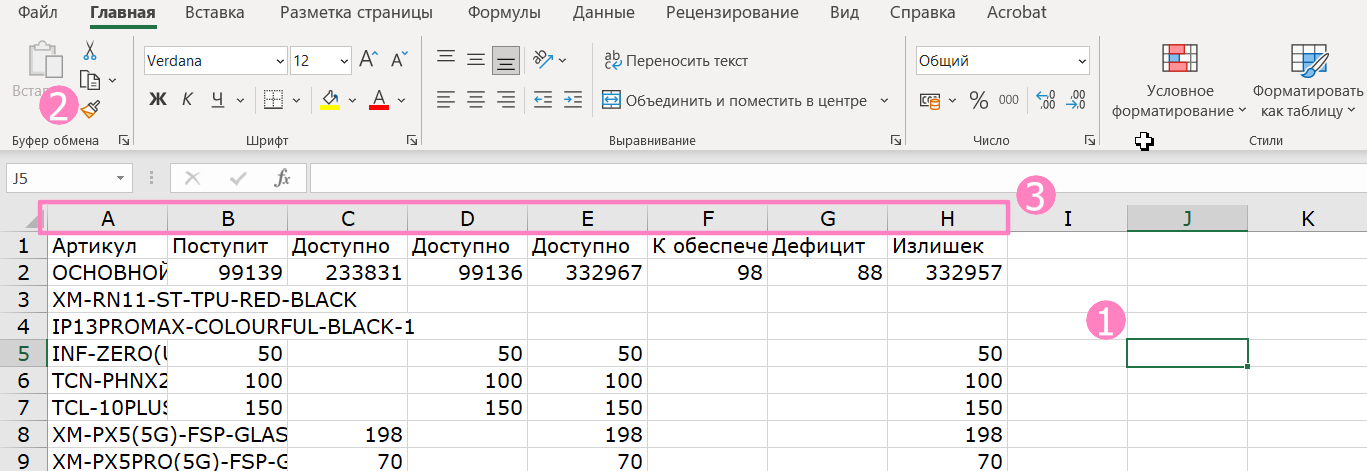Apply yellow fill color bucket
The image size is (1367, 471).
(x=330, y=99)
